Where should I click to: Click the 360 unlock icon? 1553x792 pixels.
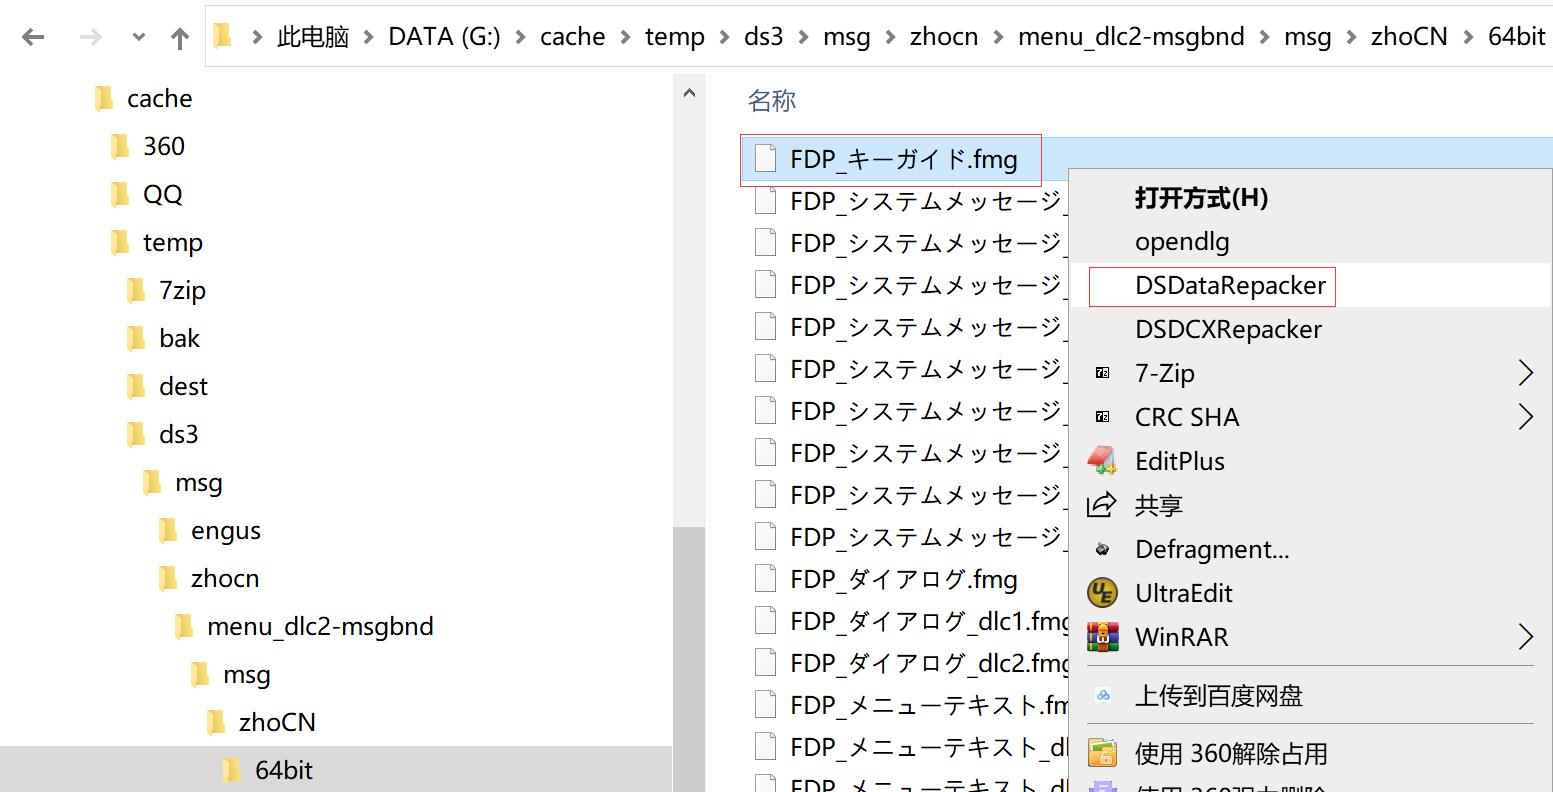[x=1102, y=753]
